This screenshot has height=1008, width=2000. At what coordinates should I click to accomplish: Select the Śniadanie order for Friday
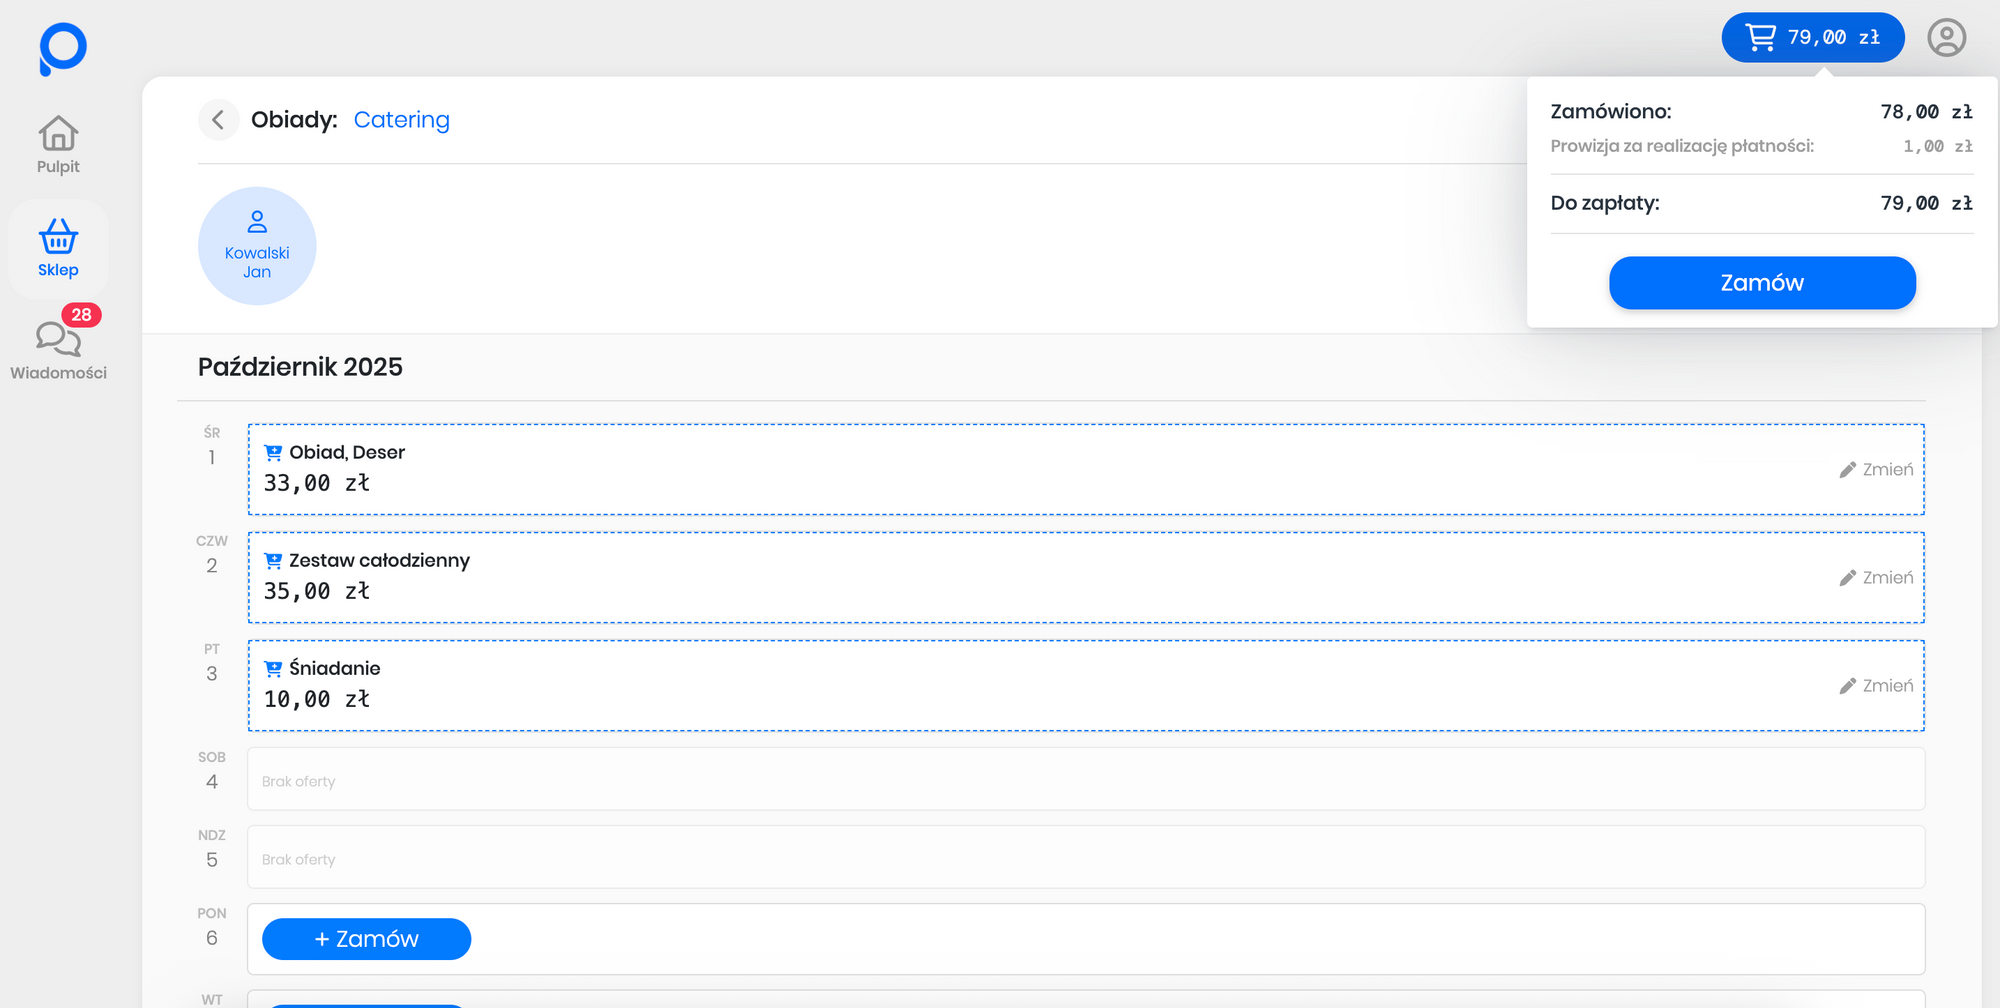point(1000,685)
